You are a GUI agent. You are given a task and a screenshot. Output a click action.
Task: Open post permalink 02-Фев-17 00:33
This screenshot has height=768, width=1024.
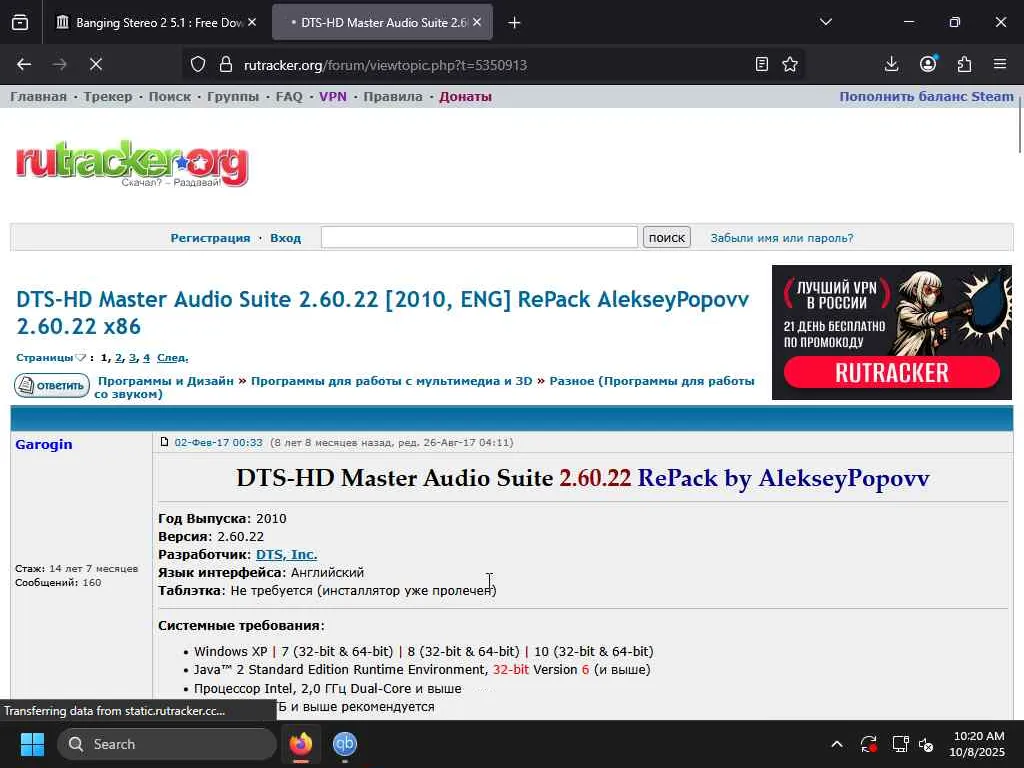click(218, 442)
